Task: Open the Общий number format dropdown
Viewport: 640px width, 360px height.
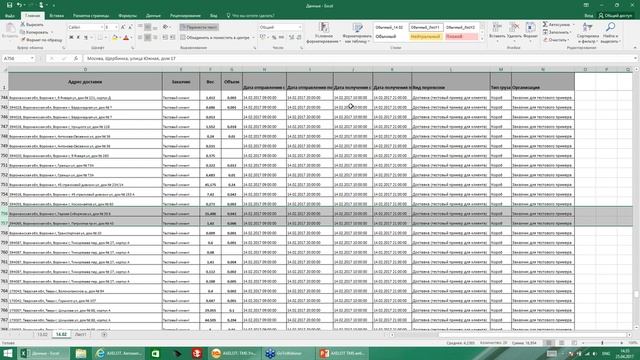Action: (x=300, y=27)
